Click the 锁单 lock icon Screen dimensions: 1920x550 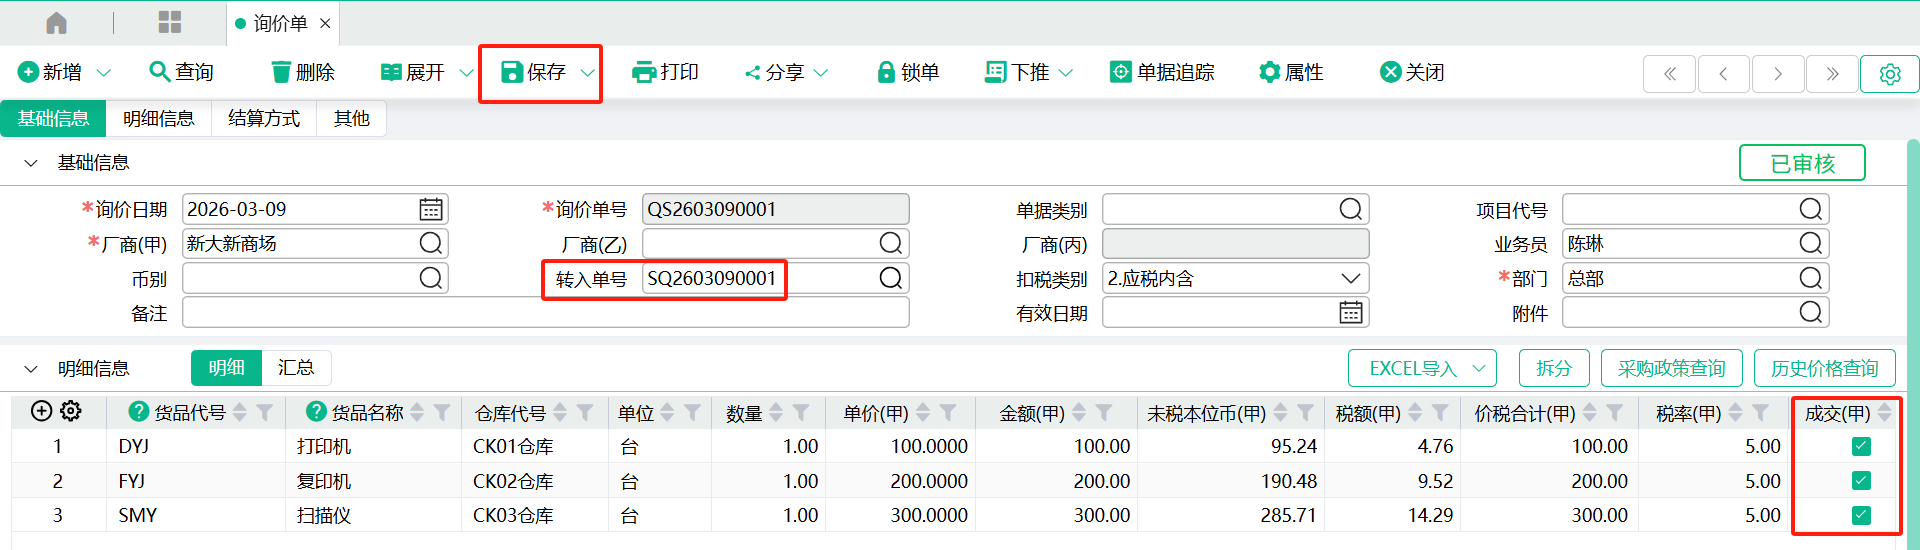885,72
